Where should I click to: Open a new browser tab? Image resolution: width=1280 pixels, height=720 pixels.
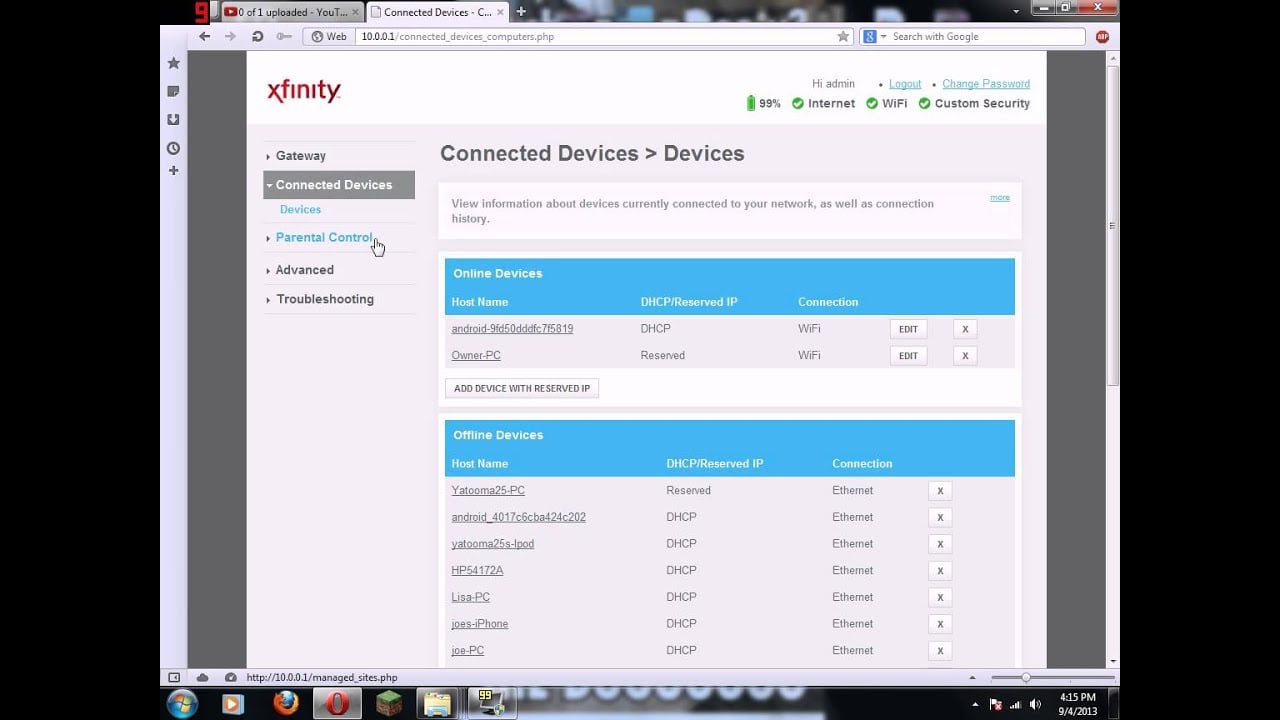pos(521,12)
